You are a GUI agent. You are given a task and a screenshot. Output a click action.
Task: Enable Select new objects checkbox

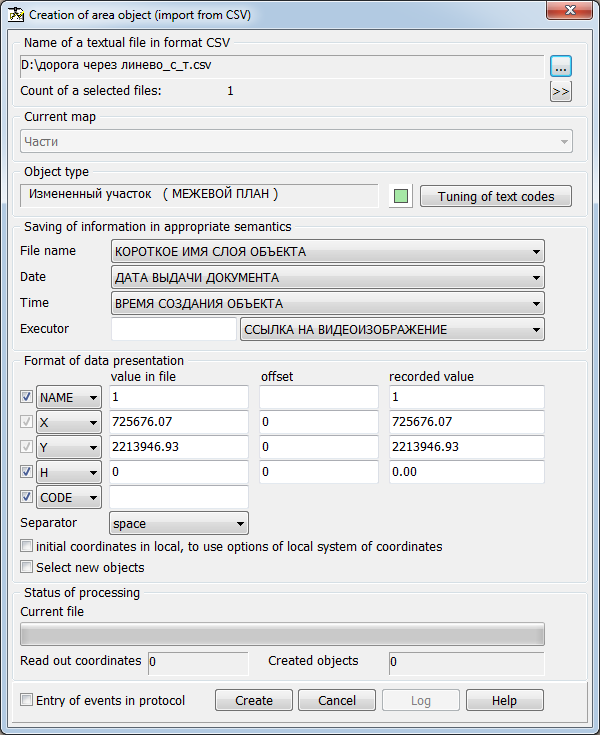(x=26, y=567)
